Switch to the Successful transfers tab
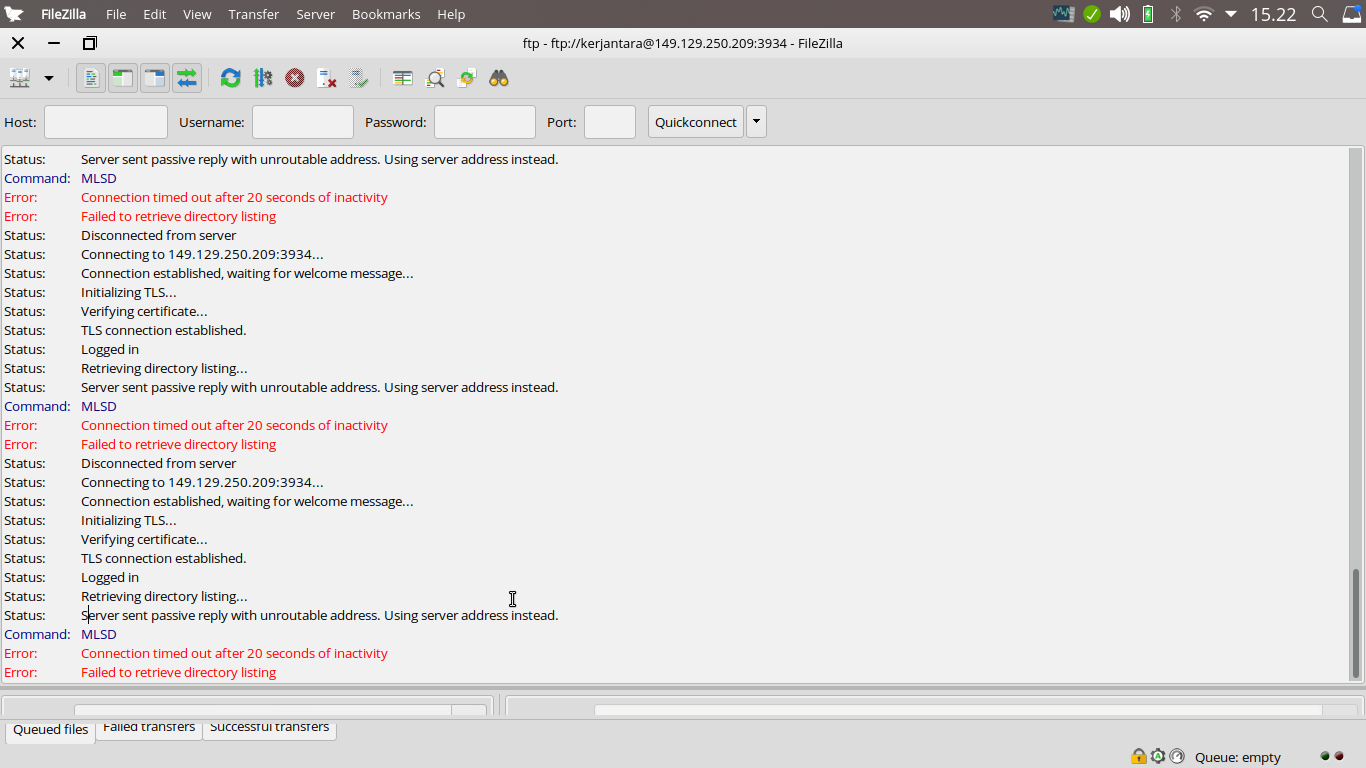Viewport: 1366px width, 768px height. coord(270,728)
